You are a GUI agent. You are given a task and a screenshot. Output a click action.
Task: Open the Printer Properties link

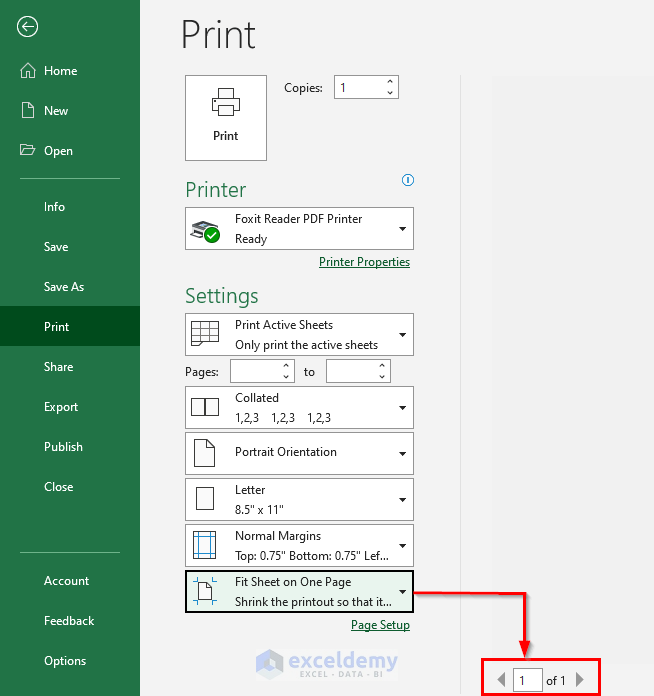[364, 262]
